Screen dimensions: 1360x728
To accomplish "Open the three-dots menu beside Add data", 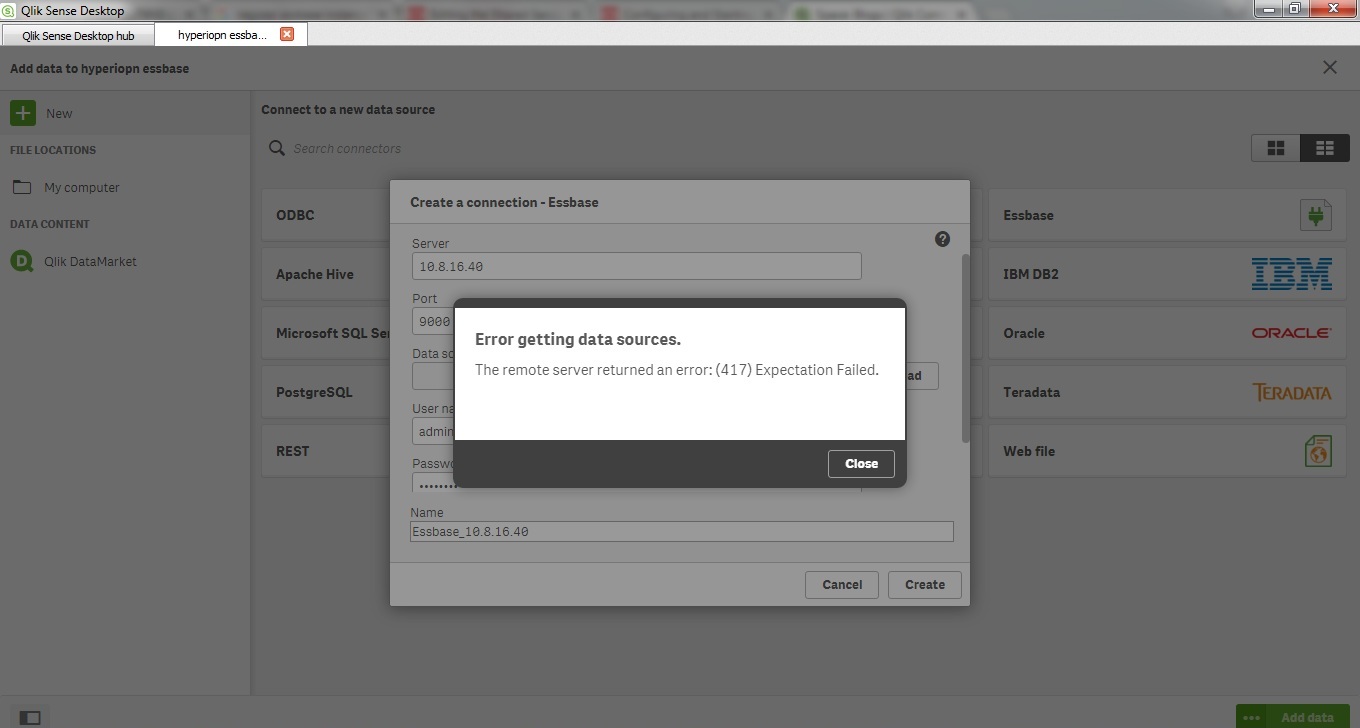I will 1251,717.
